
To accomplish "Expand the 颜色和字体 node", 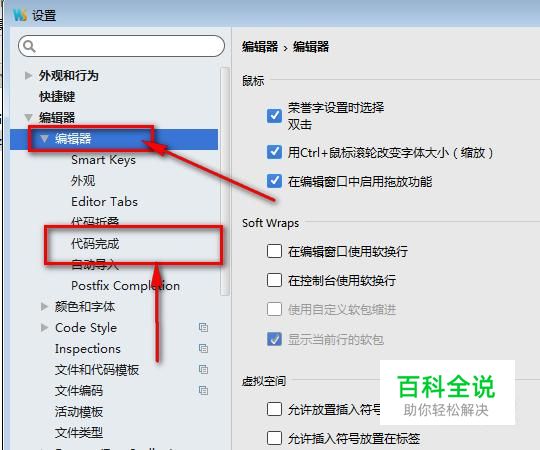I will (x=44, y=306).
